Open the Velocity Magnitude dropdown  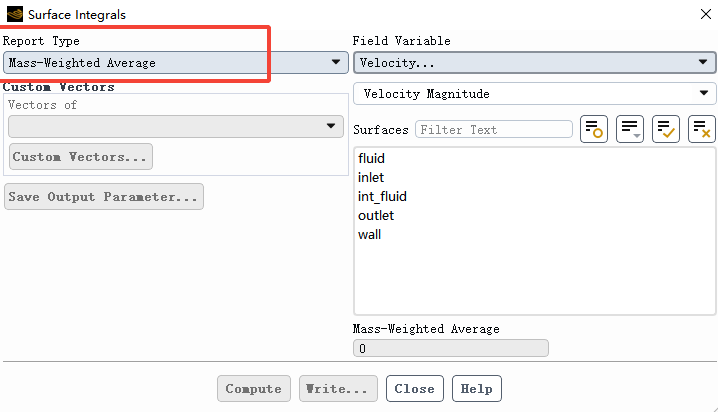534,94
